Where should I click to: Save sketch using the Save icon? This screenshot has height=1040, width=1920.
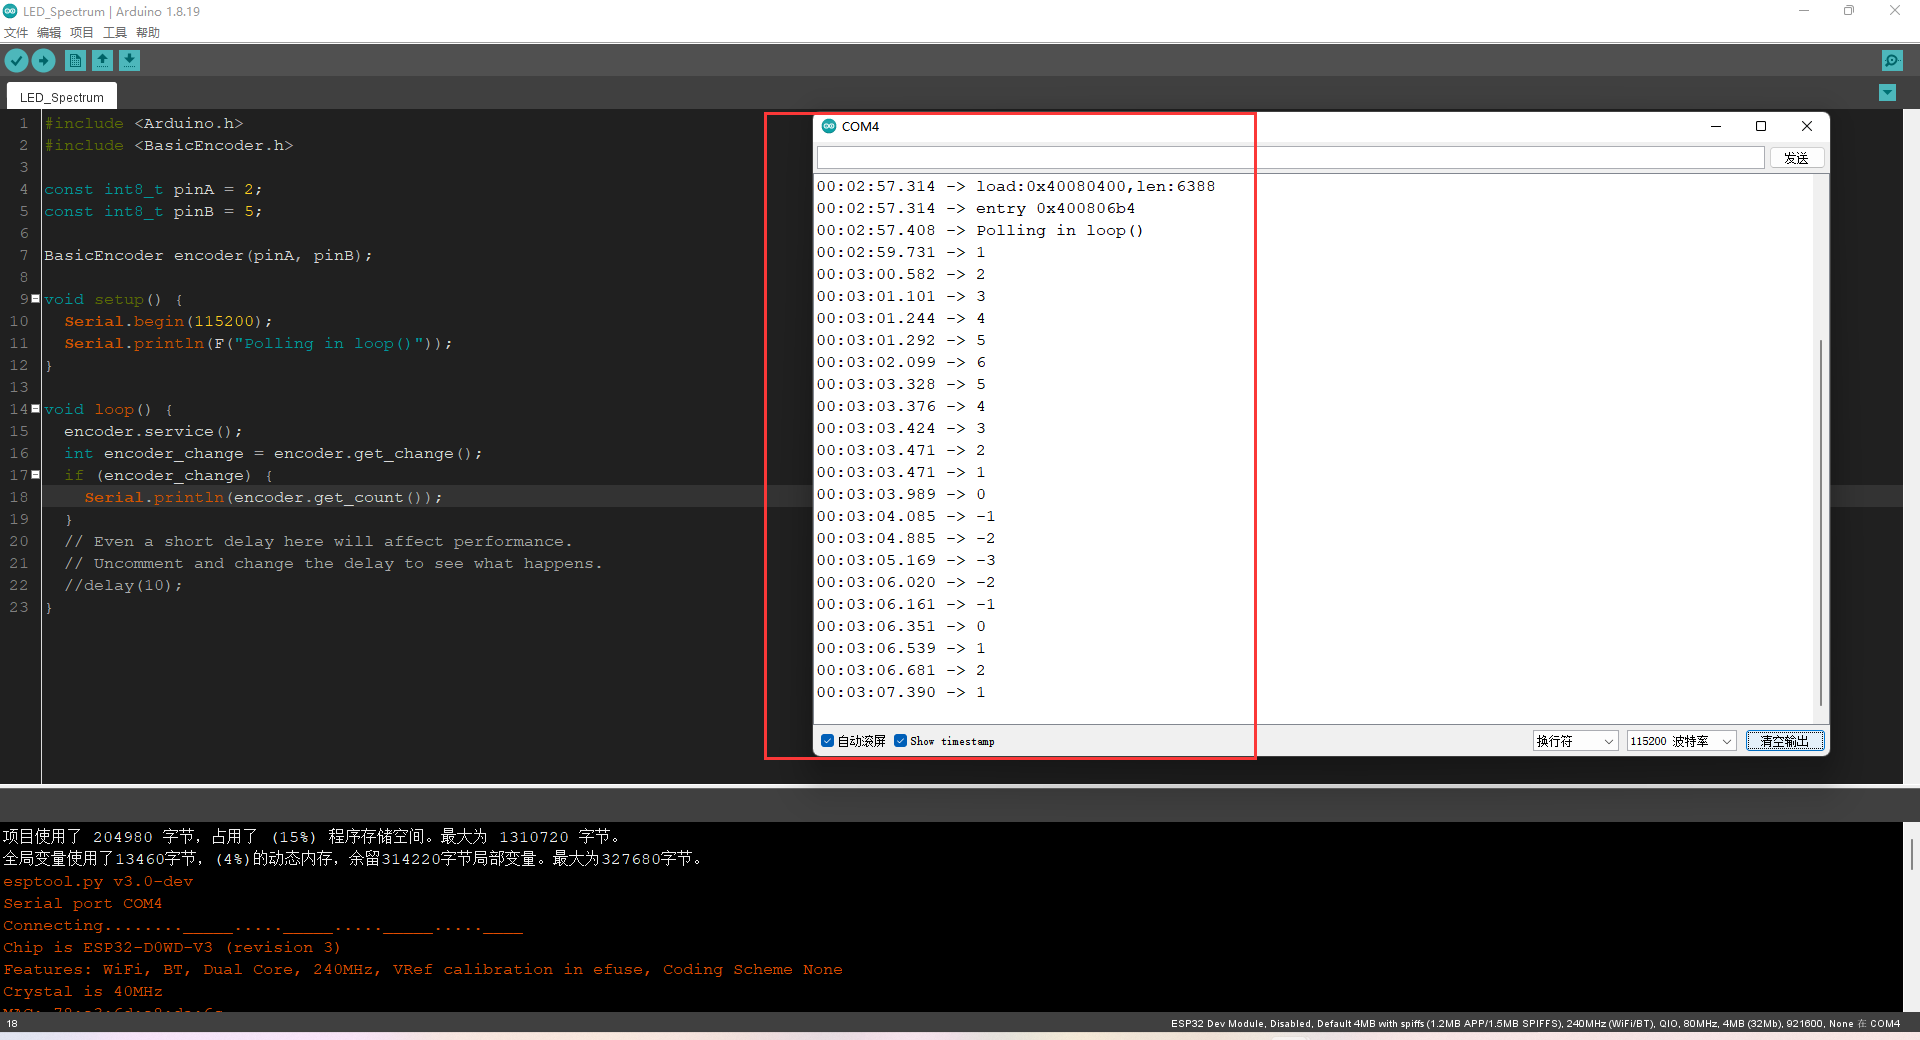(129, 61)
